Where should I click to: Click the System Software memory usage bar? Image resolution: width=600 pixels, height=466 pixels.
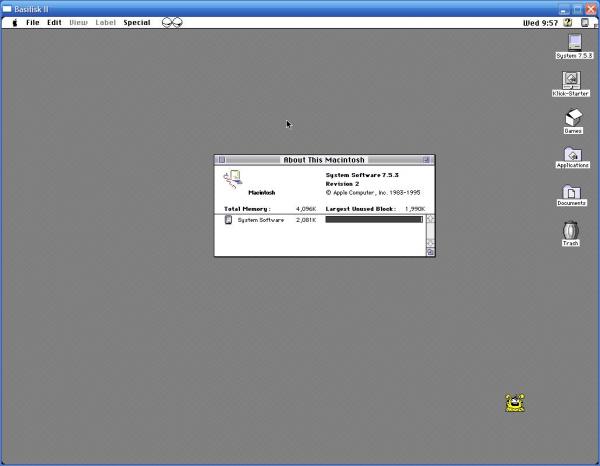374,219
